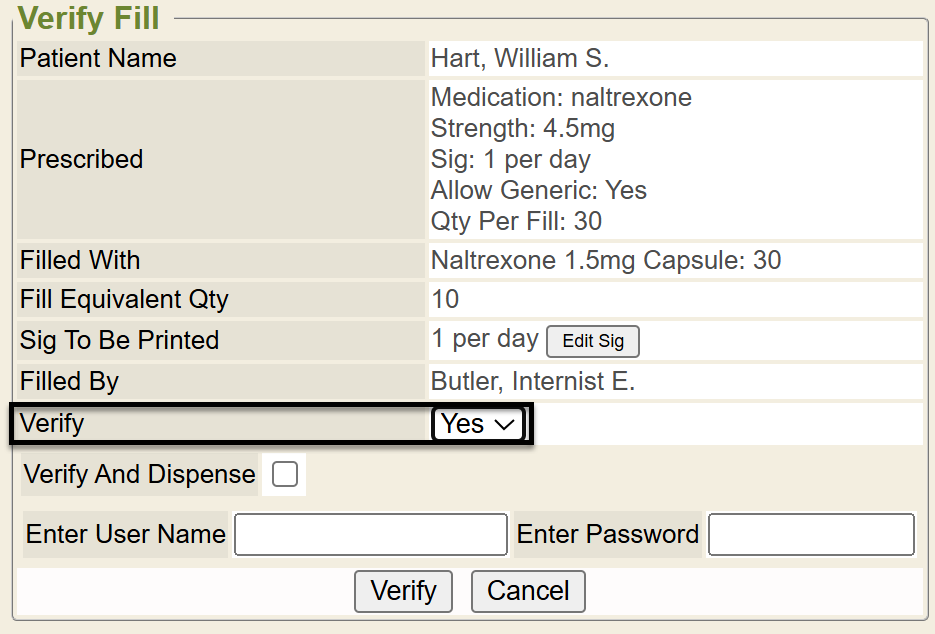Click the Verify And Dispense label
The width and height of the screenshot is (935, 634).
[140, 474]
